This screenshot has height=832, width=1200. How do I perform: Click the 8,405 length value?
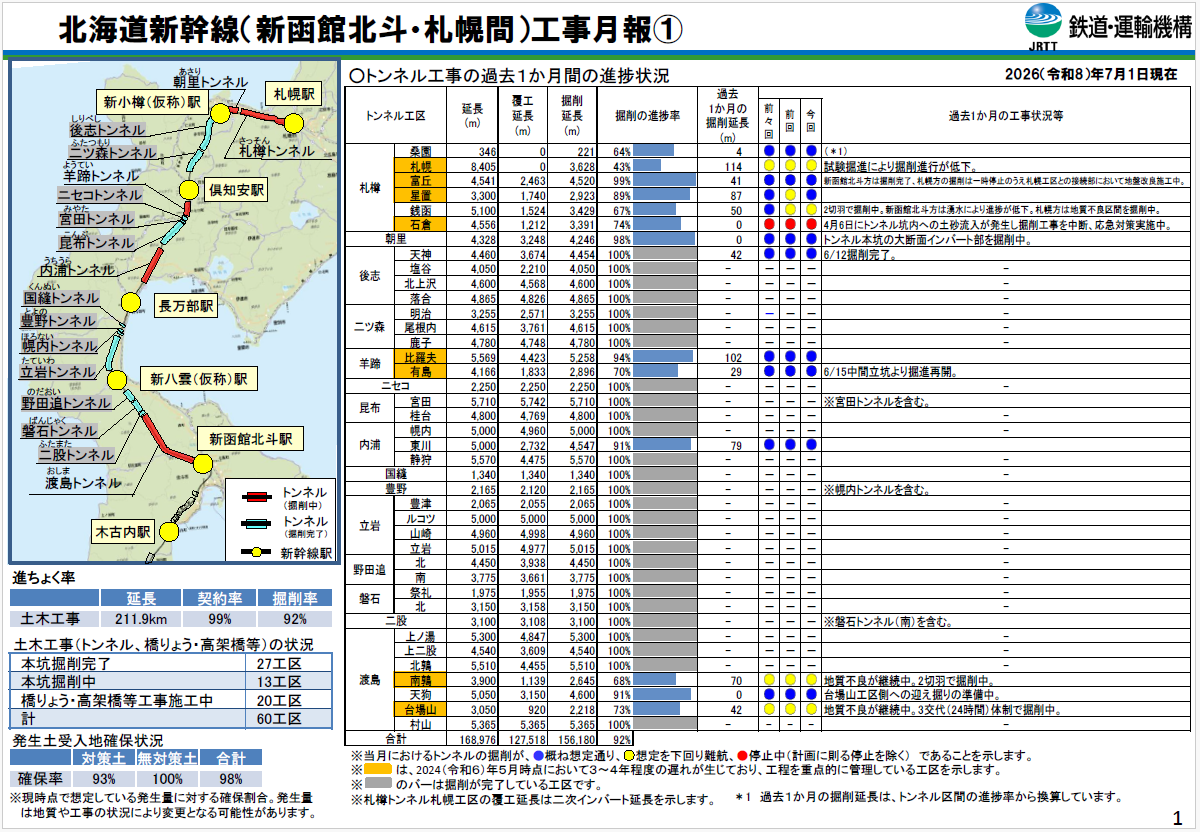tap(481, 166)
